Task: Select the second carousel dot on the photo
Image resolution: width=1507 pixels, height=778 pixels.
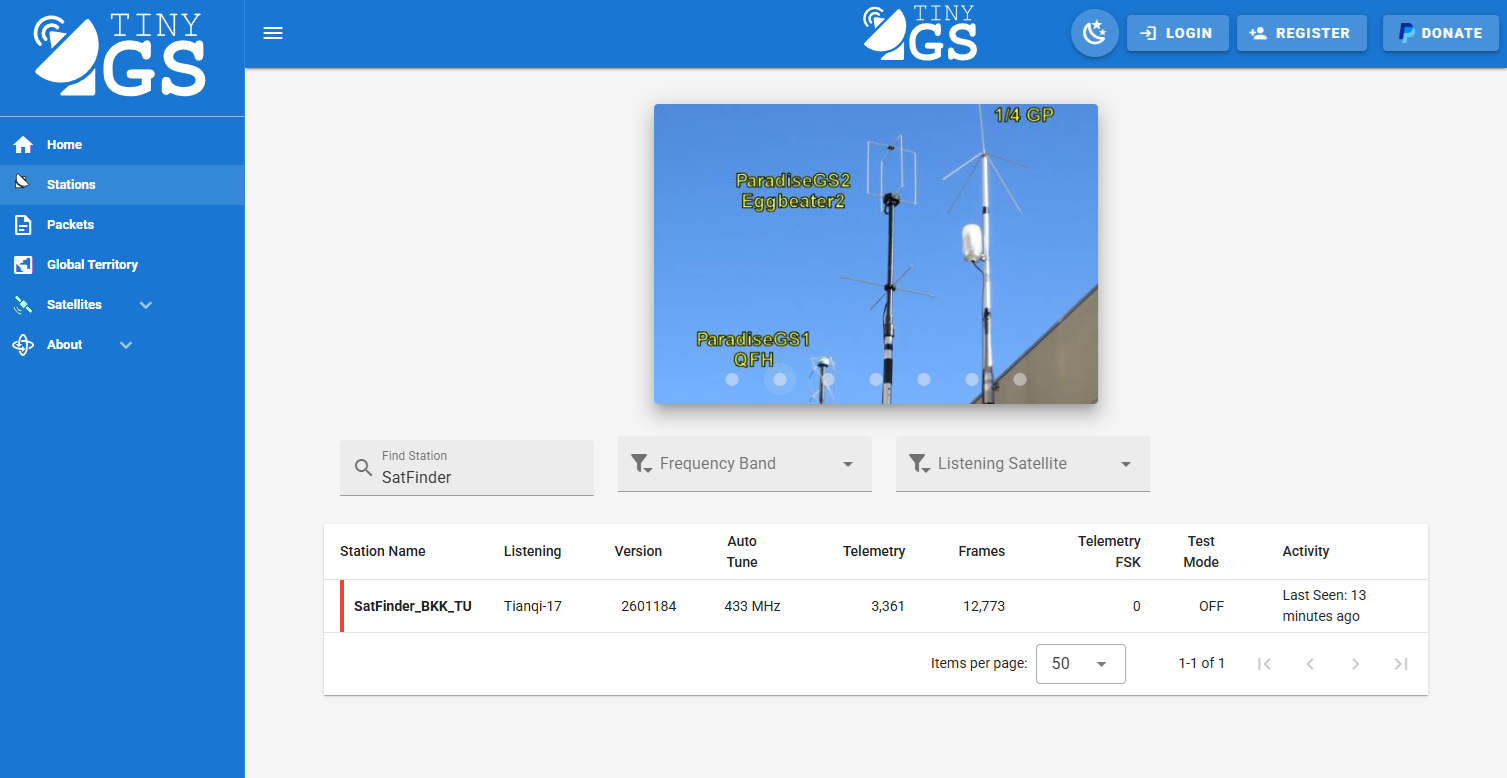Action: coord(780,379)
